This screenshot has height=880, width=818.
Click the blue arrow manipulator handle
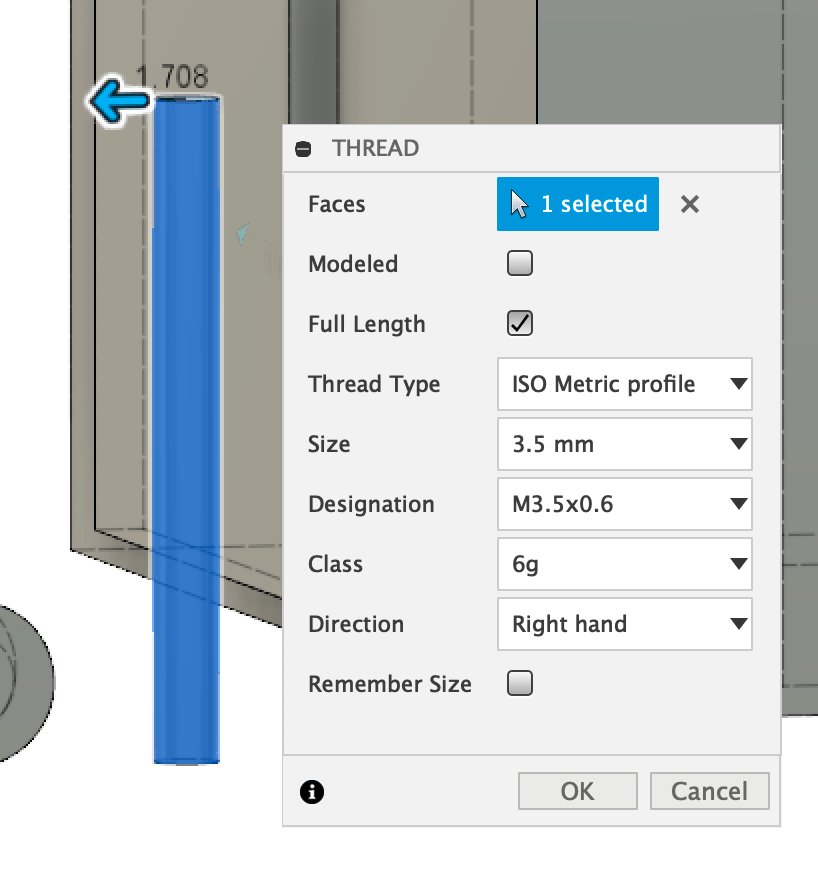(x=118, y=102)
